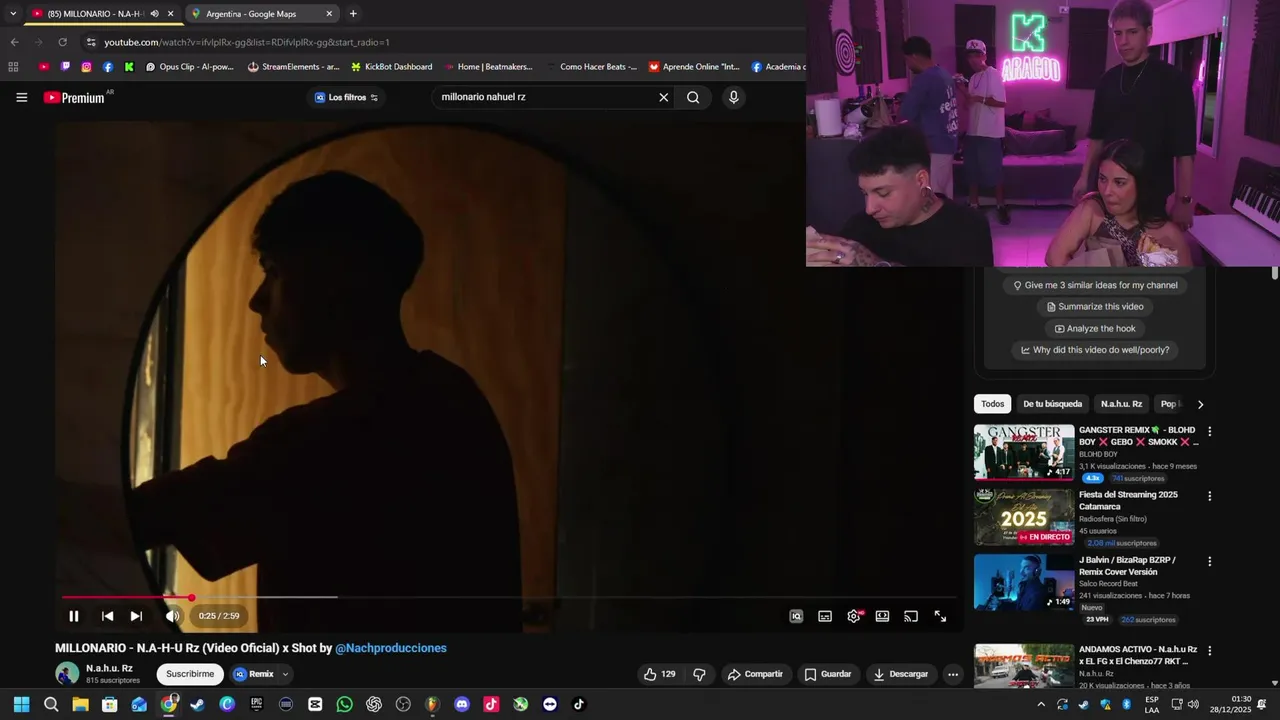The image size is (1280, 720).
Task: Open the StreamElements bookmark
Action: 294,67
